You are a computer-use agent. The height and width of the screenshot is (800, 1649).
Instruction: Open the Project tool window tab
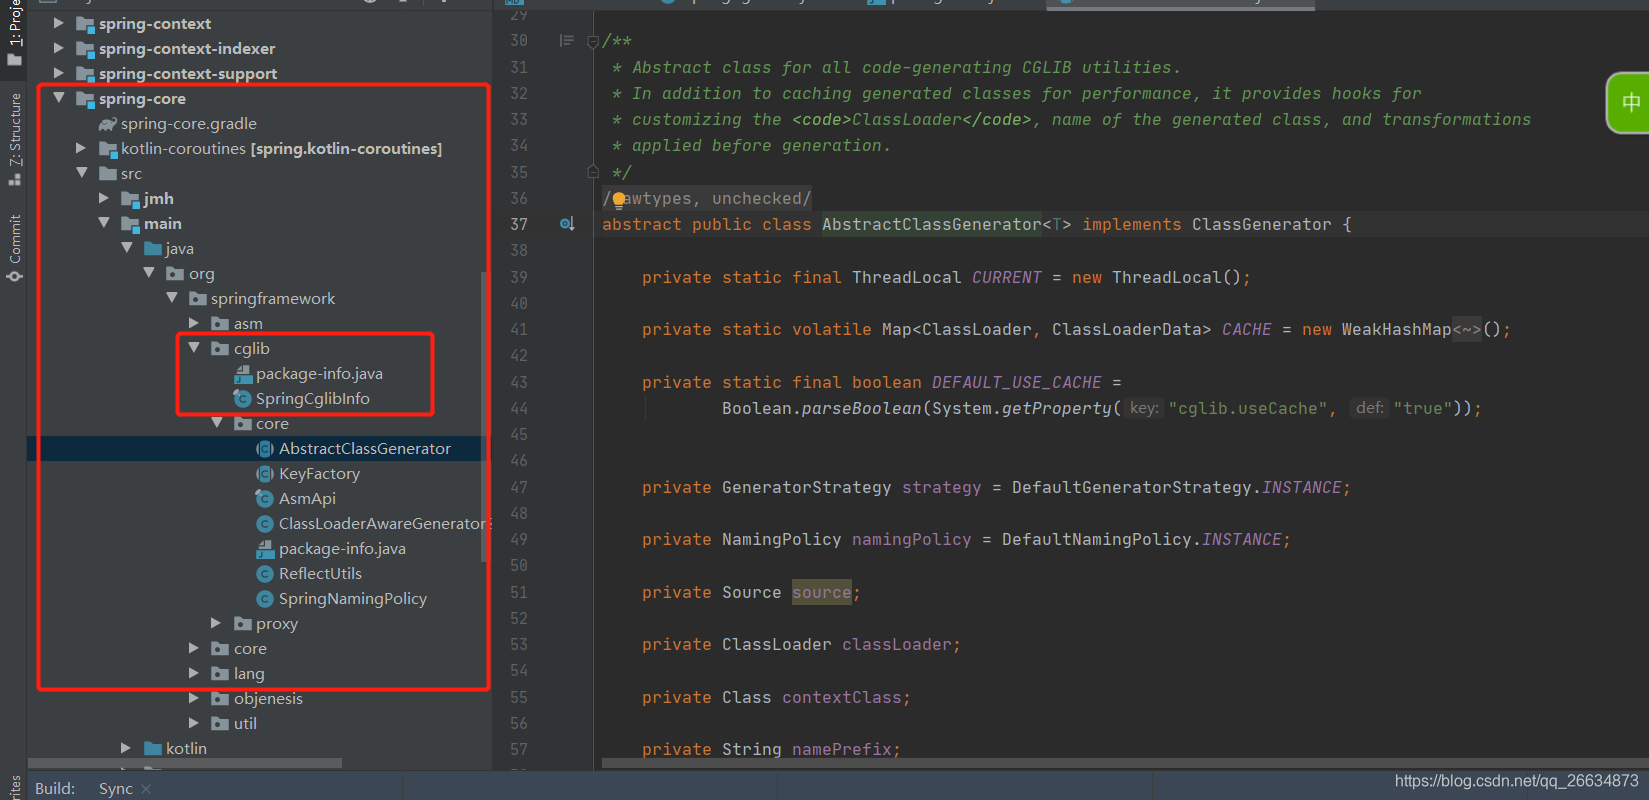tap(14, 33)
